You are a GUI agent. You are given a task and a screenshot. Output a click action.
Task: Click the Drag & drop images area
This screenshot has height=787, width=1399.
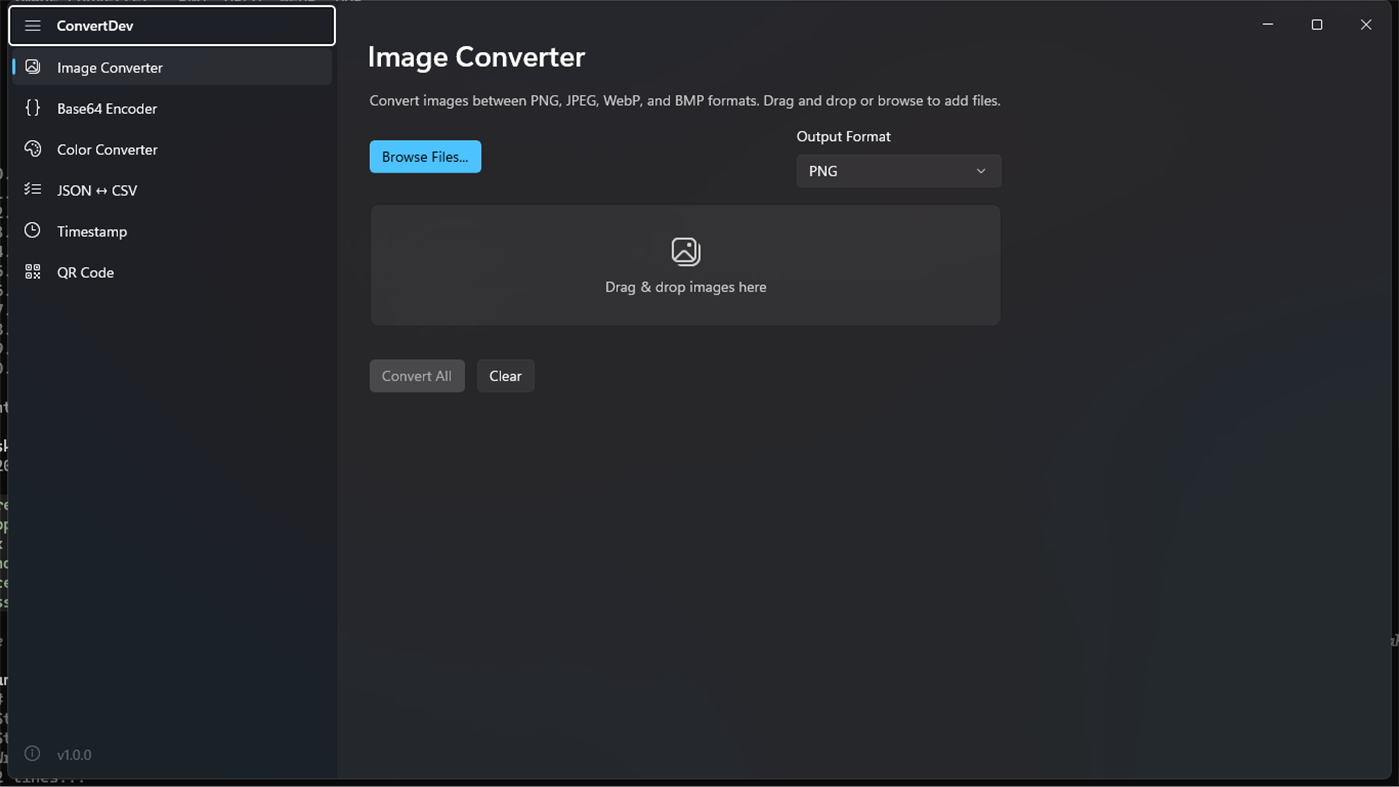pos(686,265)
